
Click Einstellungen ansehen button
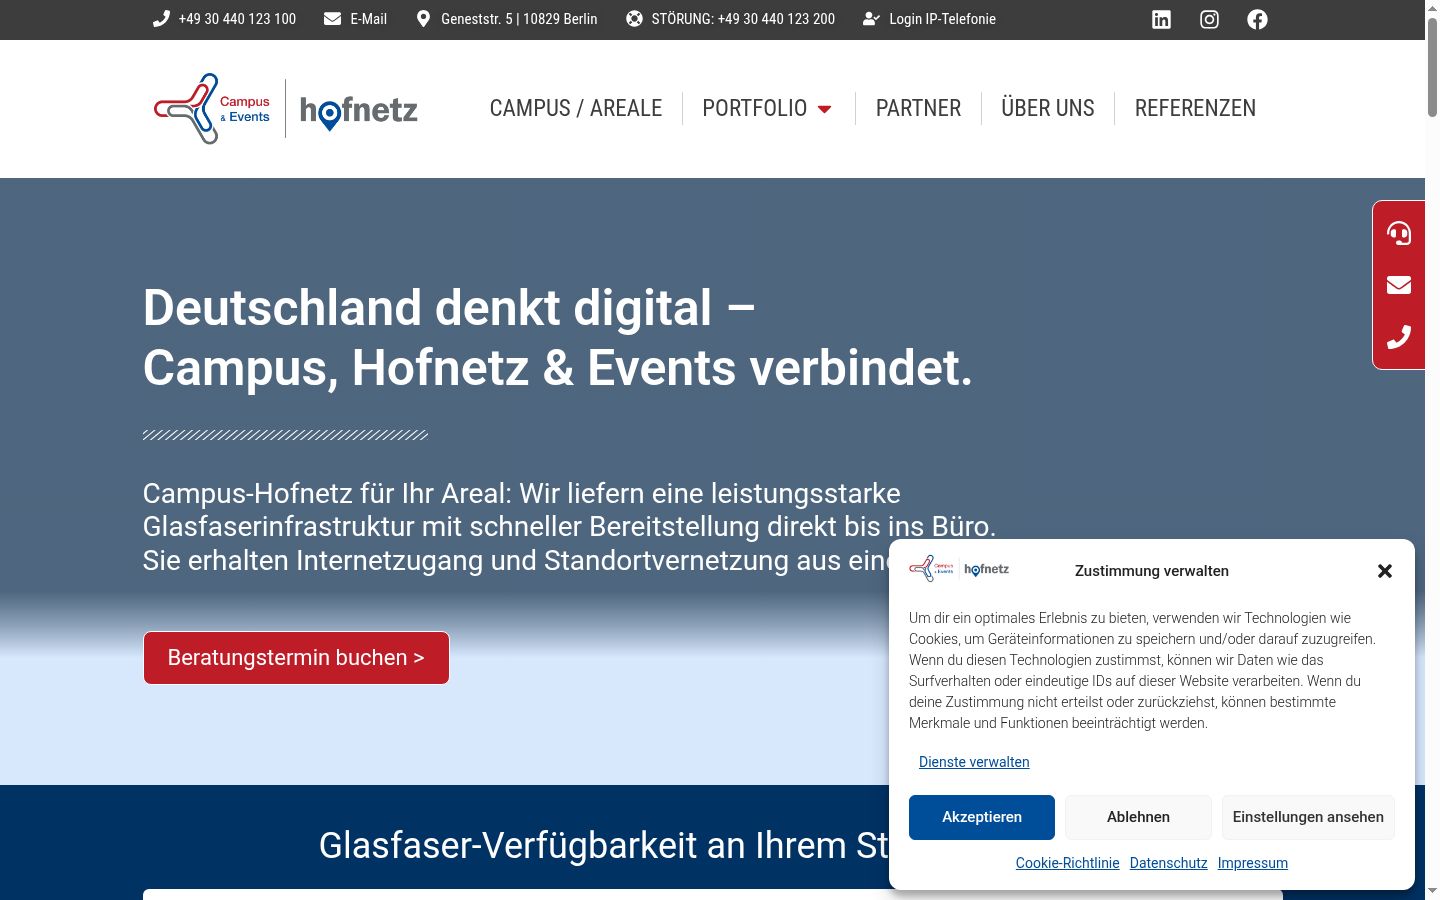click(1308, 817)
